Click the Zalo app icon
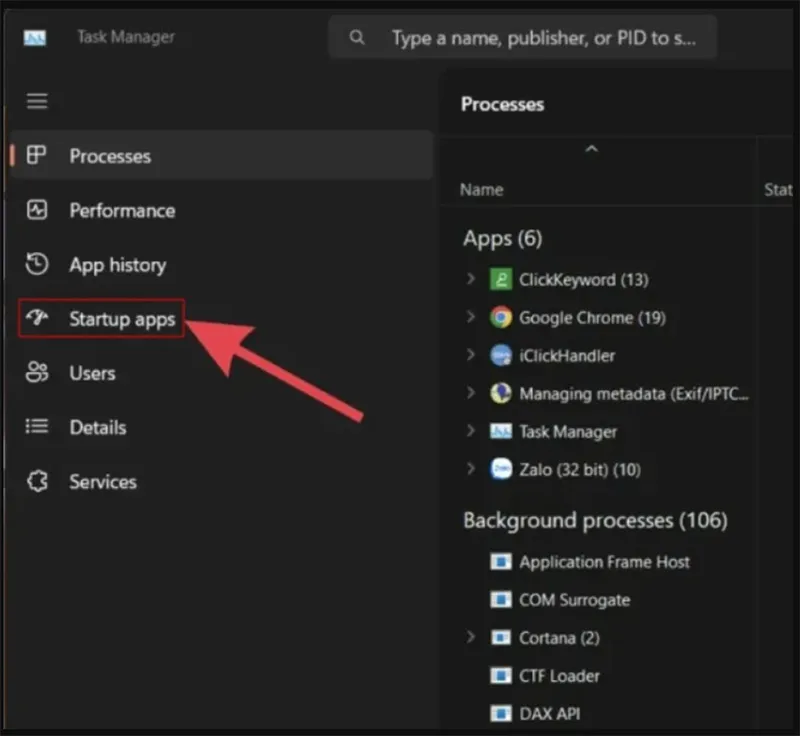Image resolution: width=800 pixels, height=736 pixels. click(501, 469)
